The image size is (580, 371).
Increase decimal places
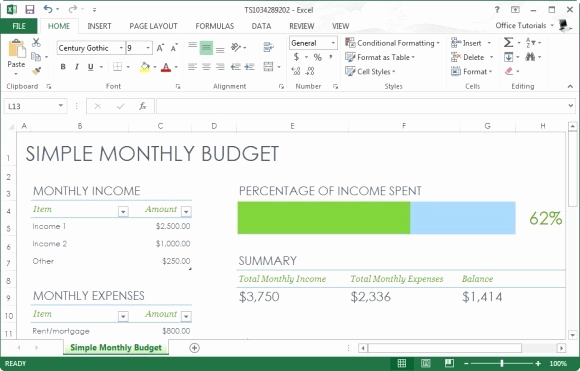pyautogui.click(x=296, y=71)
